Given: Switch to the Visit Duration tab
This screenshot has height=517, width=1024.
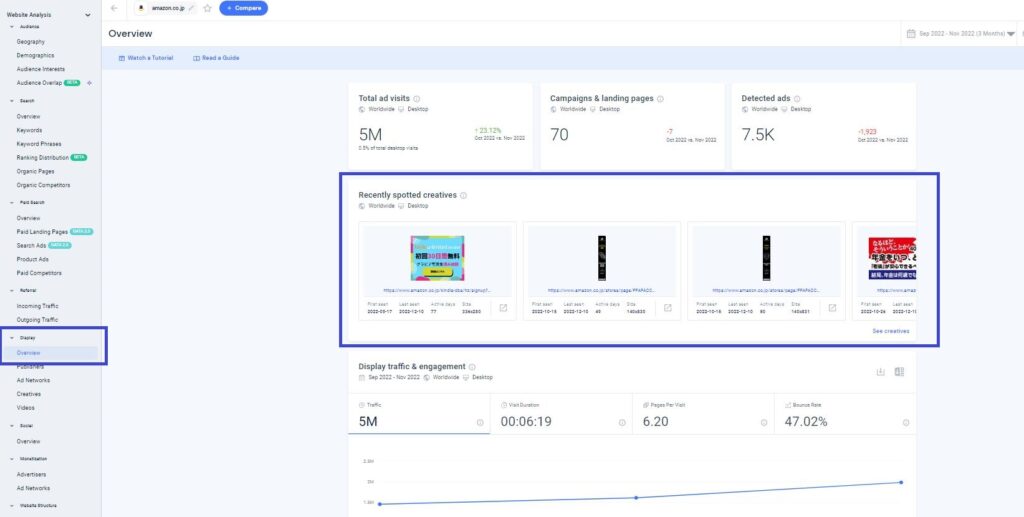Looking at the screenshot, I should click(x=561, y=414).
